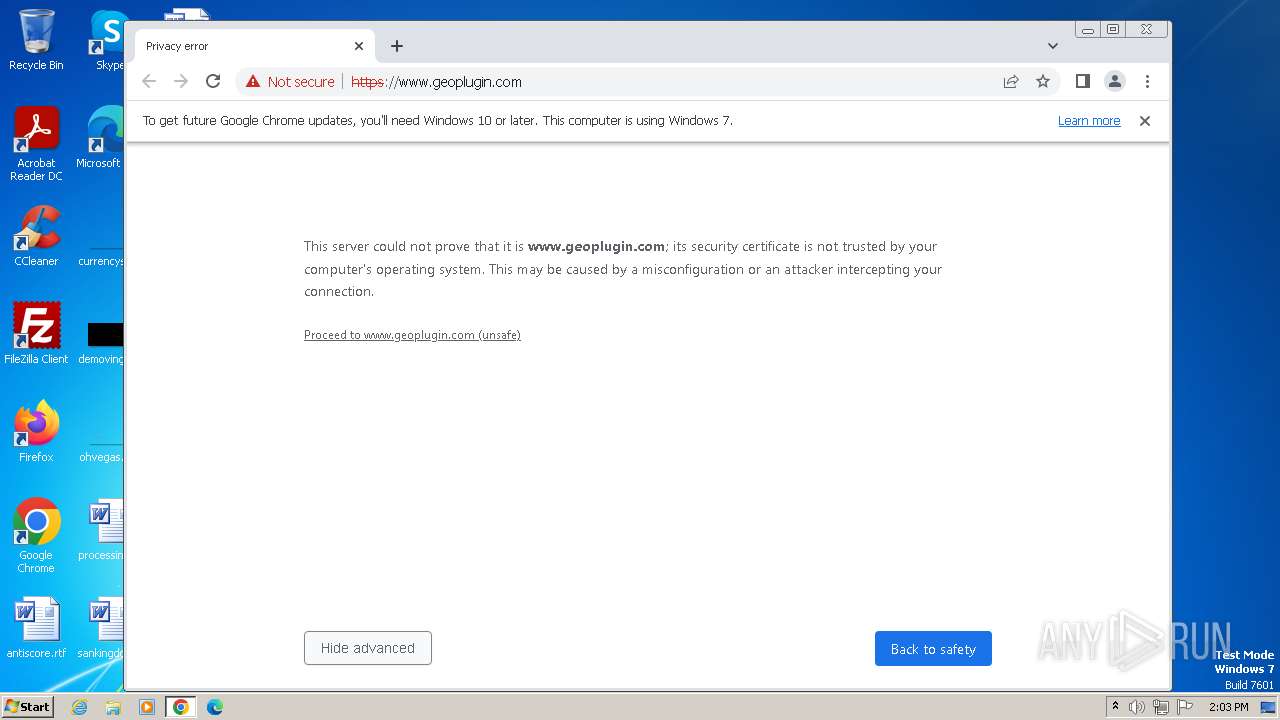Click the taskbar clock 2:03 PM
Viewport: 1280px width, 720px height.
point(1228,707)
